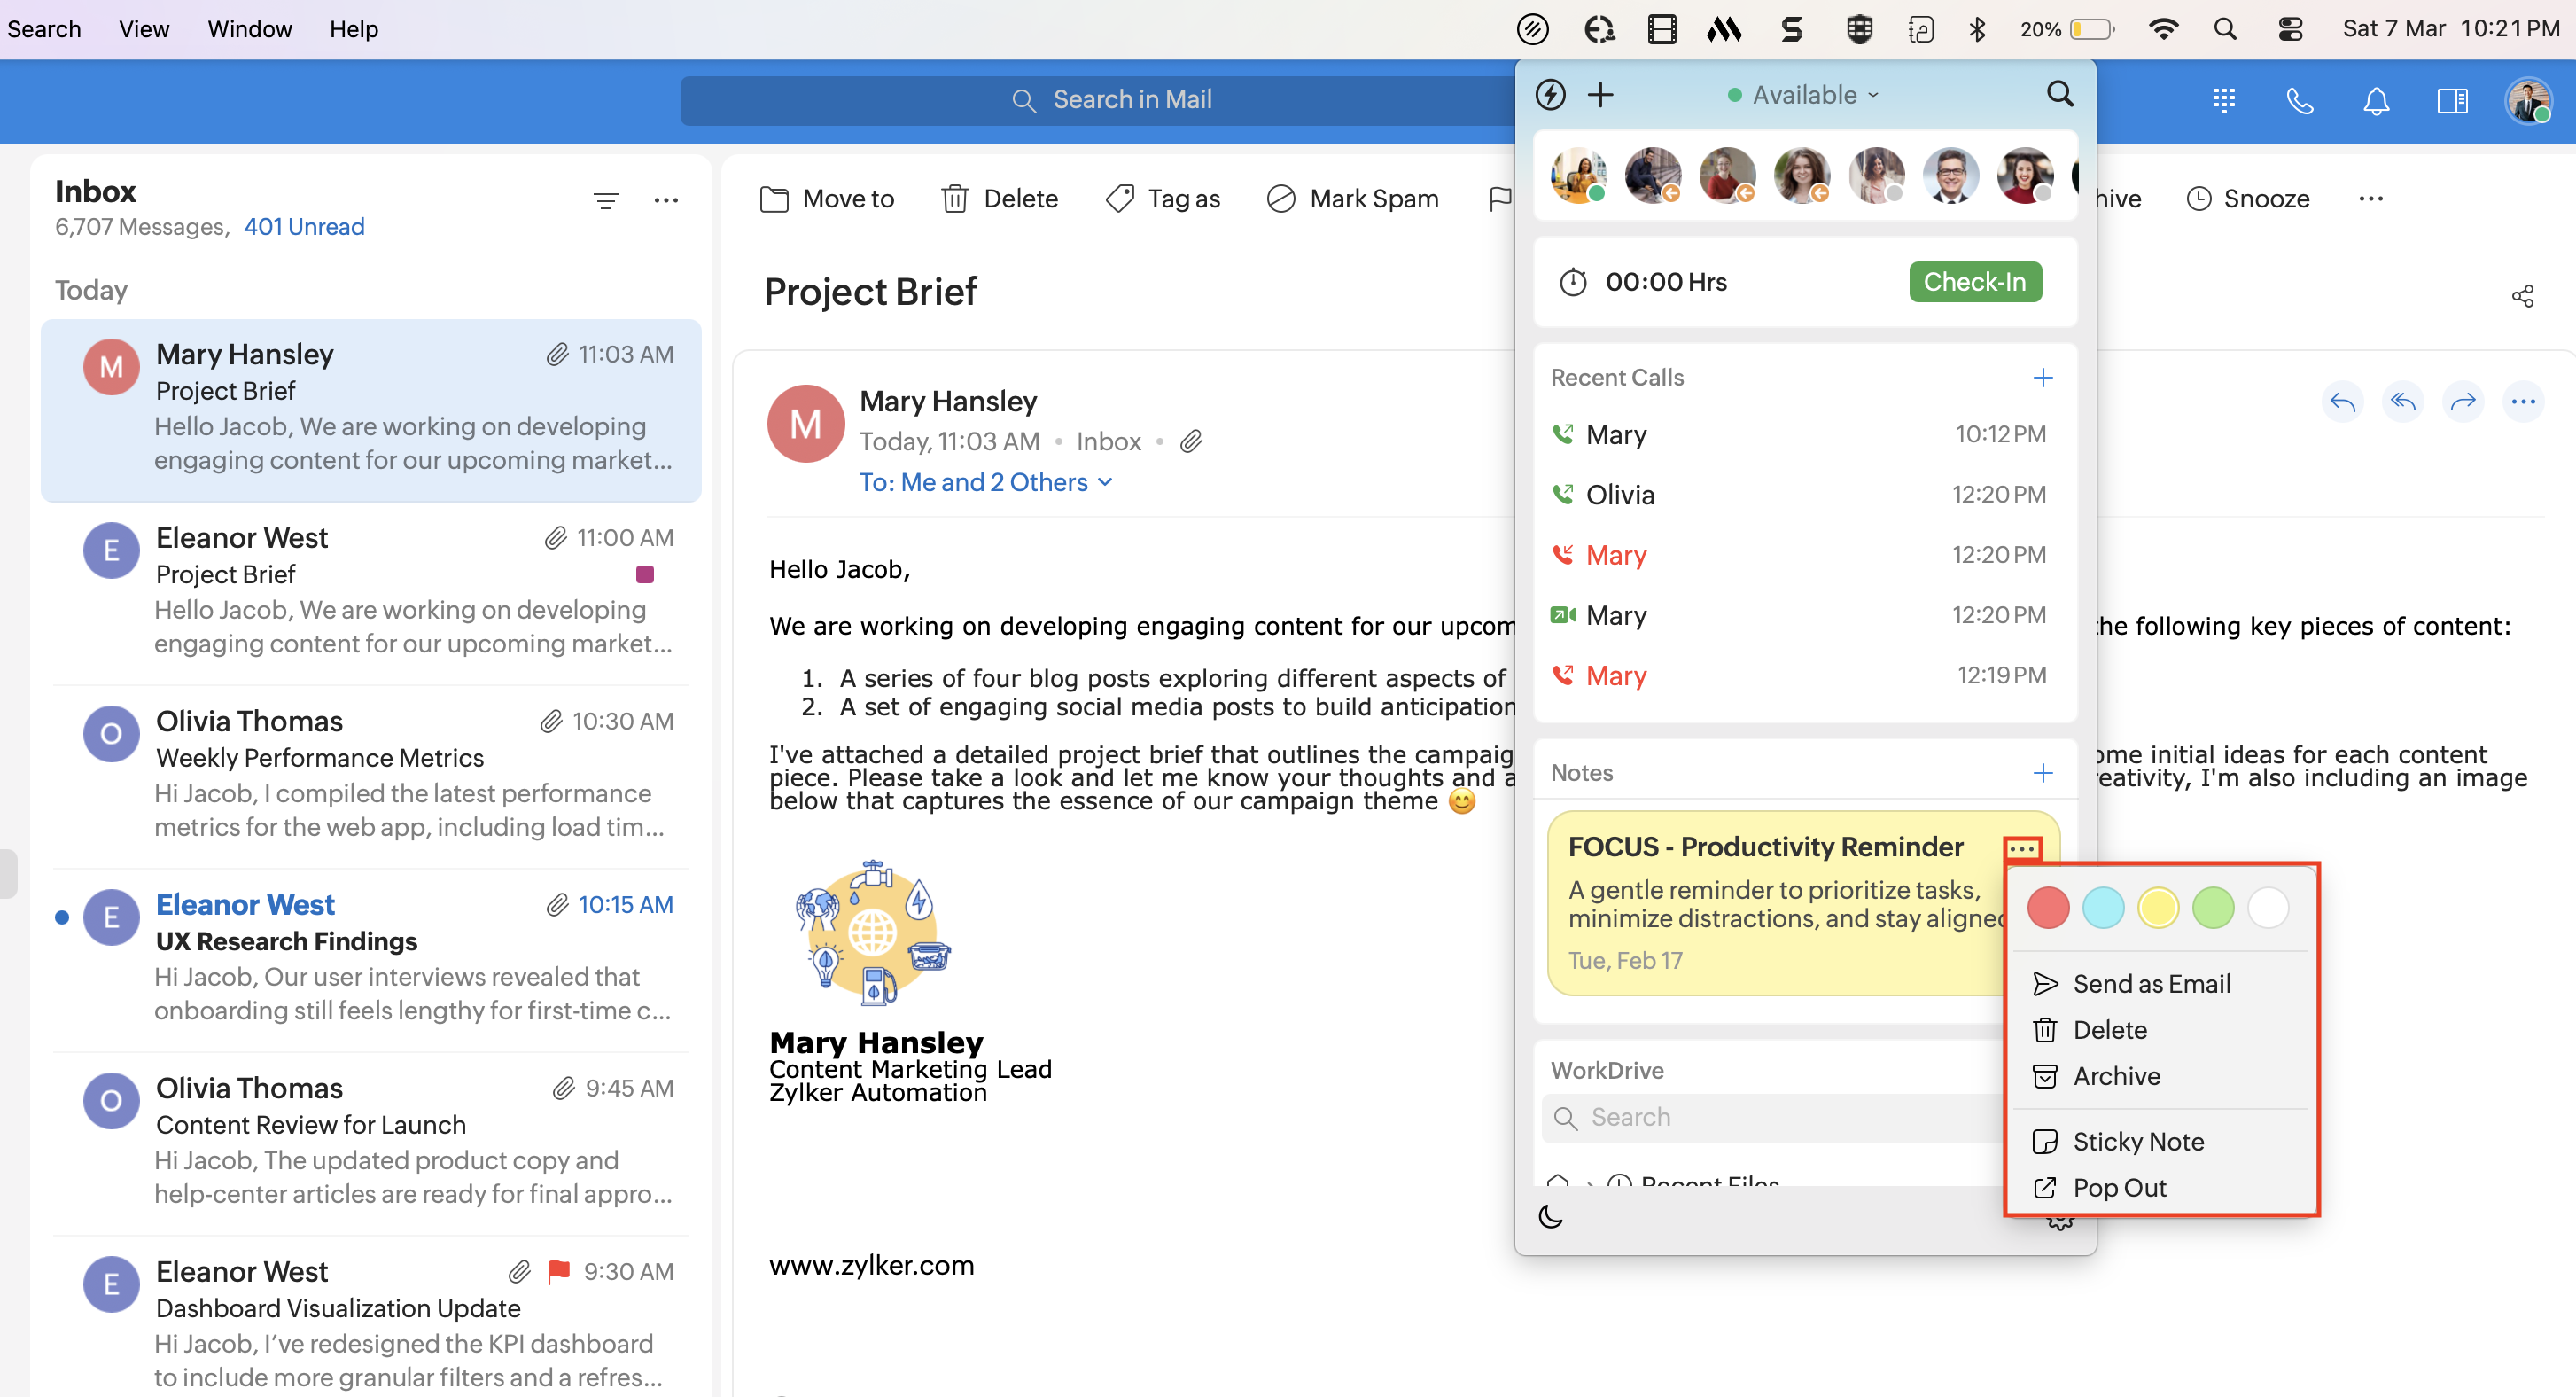
Task: Click the notification bell icon
Action: [x=2375, y=100]
